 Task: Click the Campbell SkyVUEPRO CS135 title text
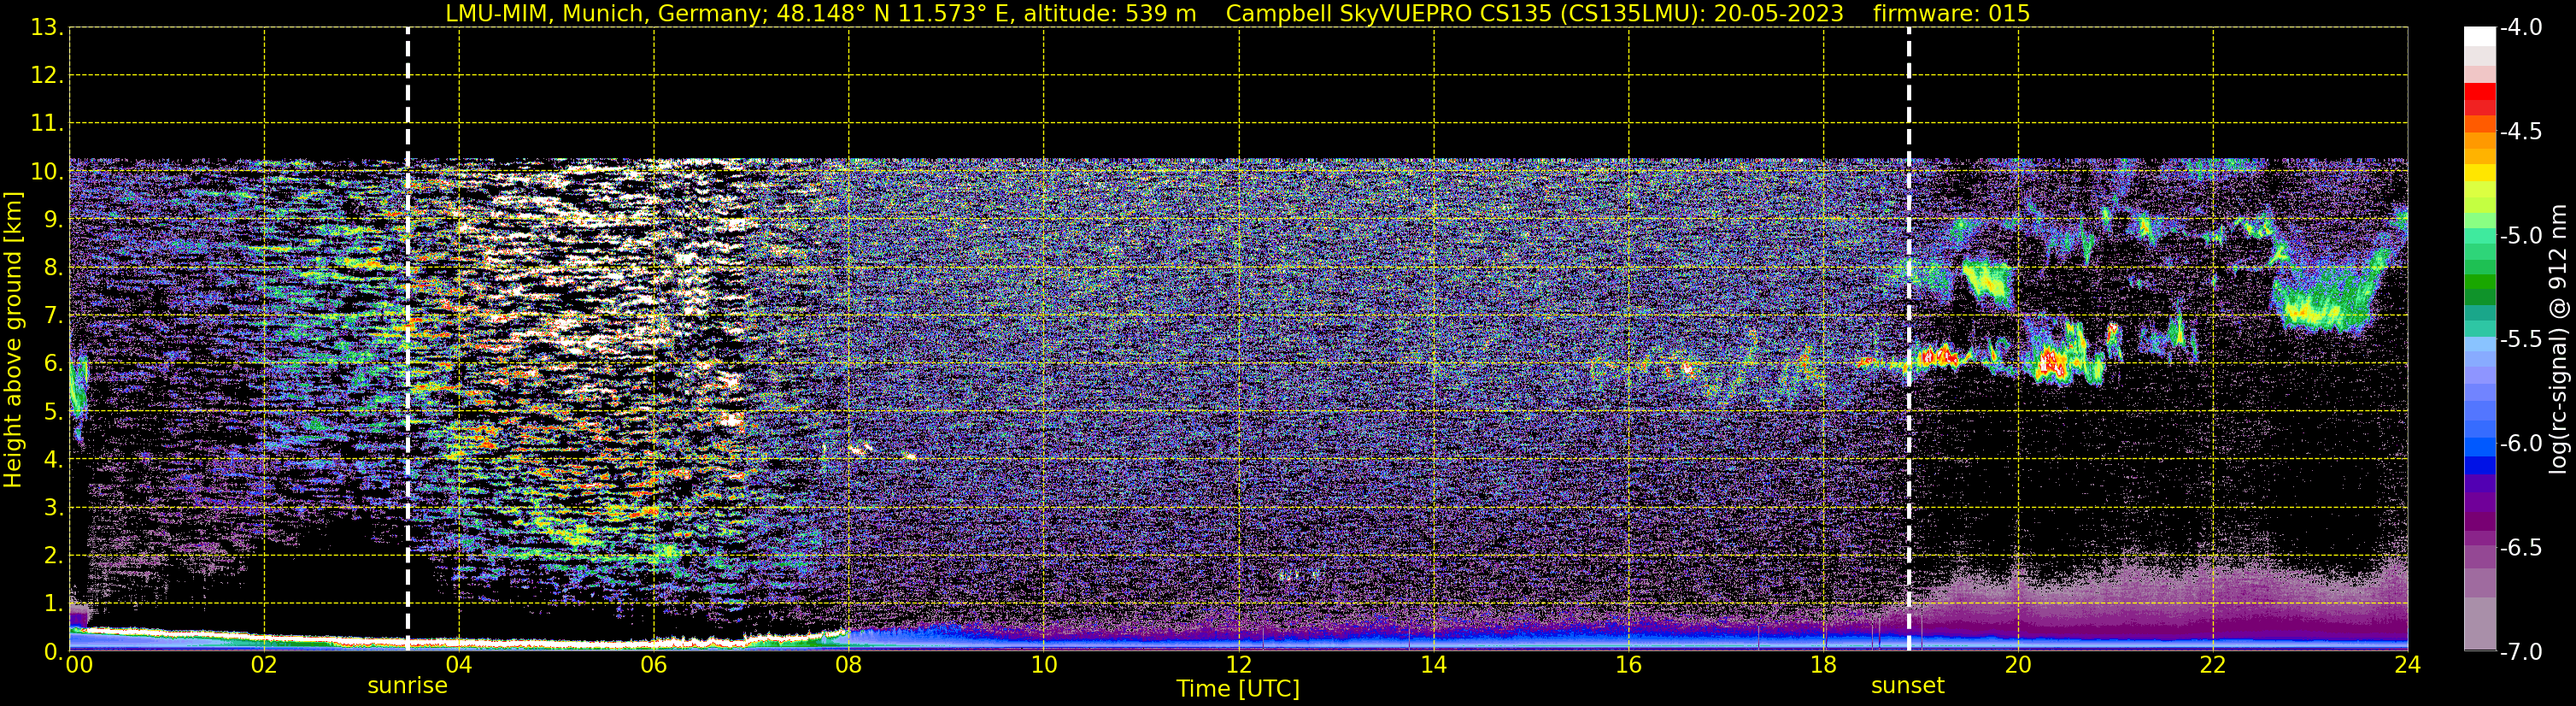click(1389, 14)
